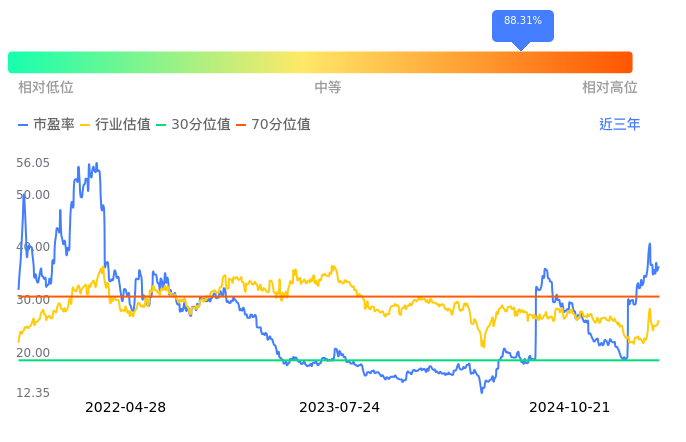Click the 2022-04-28 date on the axis
This screenshot has height=442, width=686.
point(125,407)
